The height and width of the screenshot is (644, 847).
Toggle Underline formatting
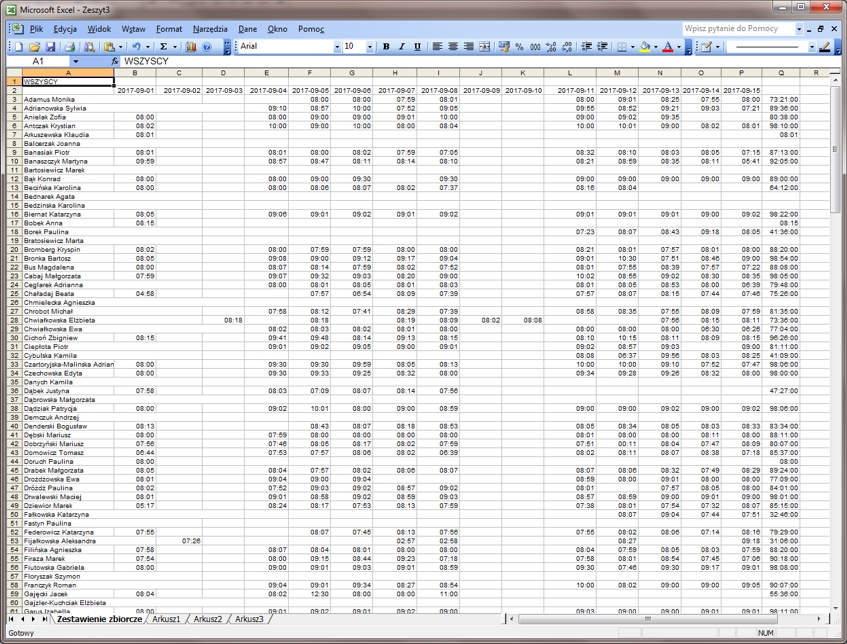click(x=417, y=47)
